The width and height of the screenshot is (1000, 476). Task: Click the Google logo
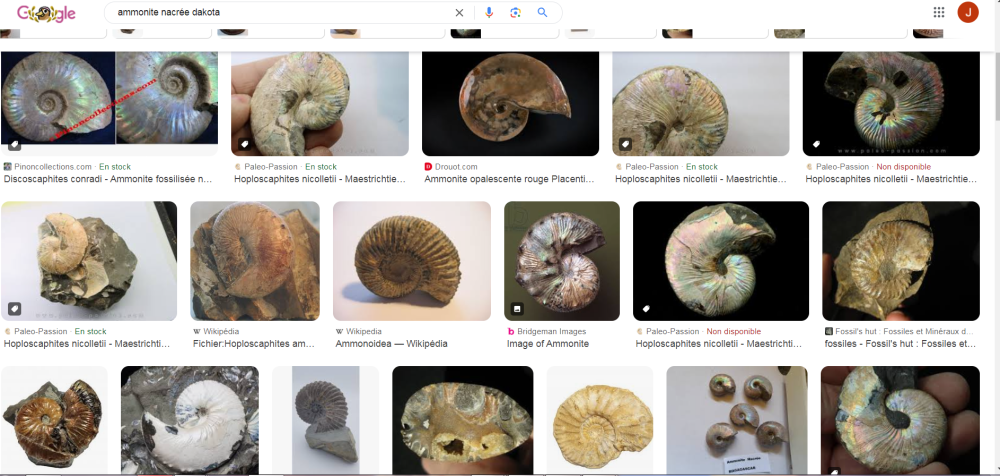(x=46, y=13)
